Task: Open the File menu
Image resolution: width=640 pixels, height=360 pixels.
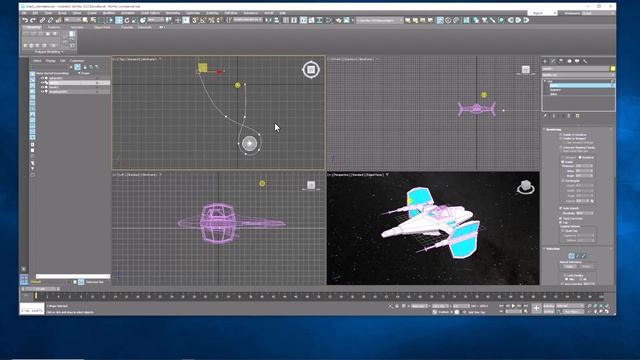Action: pos(24,13)
